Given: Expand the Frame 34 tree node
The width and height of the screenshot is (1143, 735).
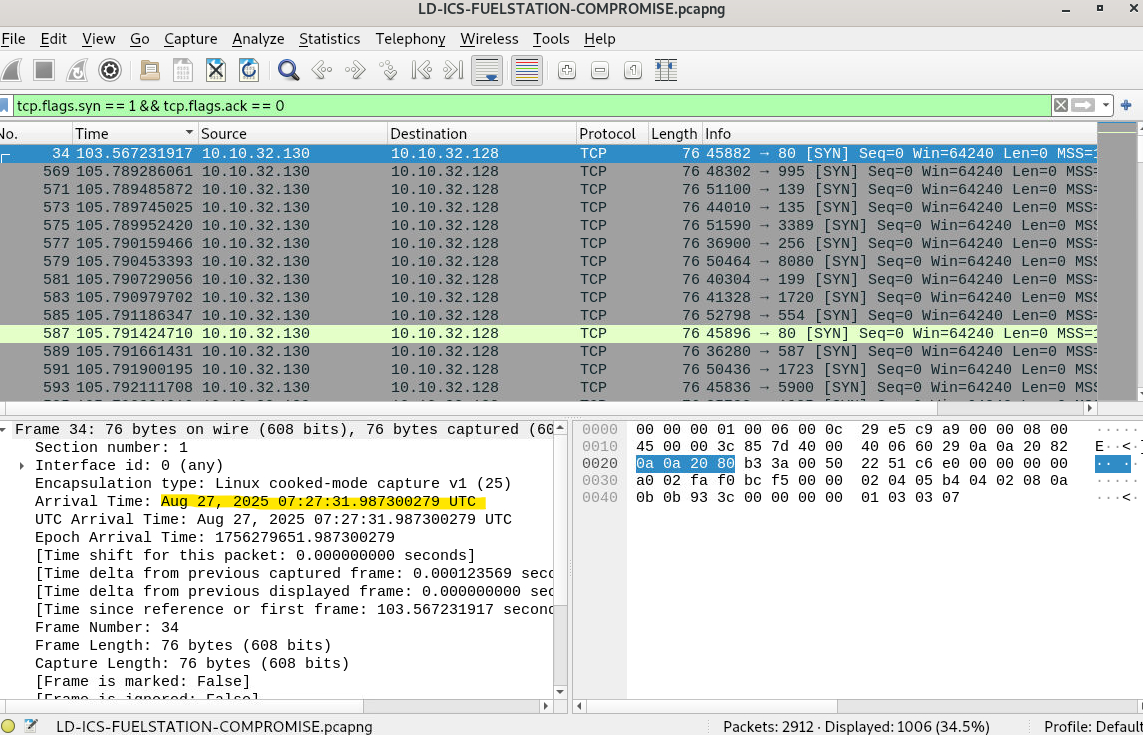Looking at the screenshot, I should pyautogui.click(x=6, y=430).
